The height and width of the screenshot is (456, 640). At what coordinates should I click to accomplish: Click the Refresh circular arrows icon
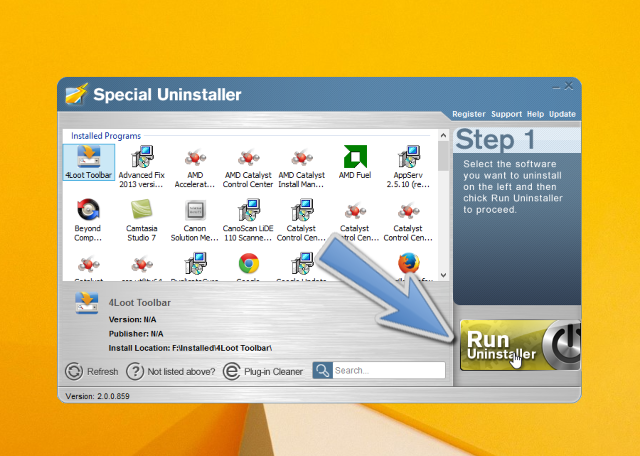pyautogui.click(x=74, y=371)
